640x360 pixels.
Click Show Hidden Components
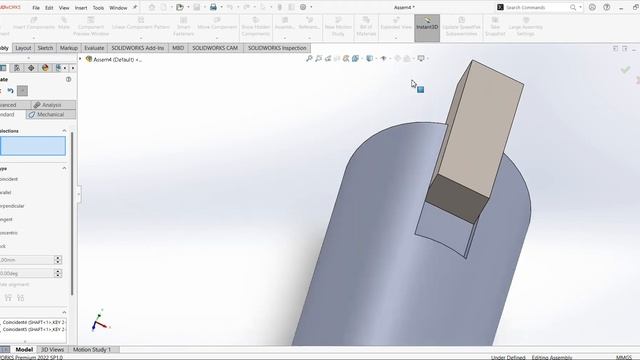(x=256, y=27)
